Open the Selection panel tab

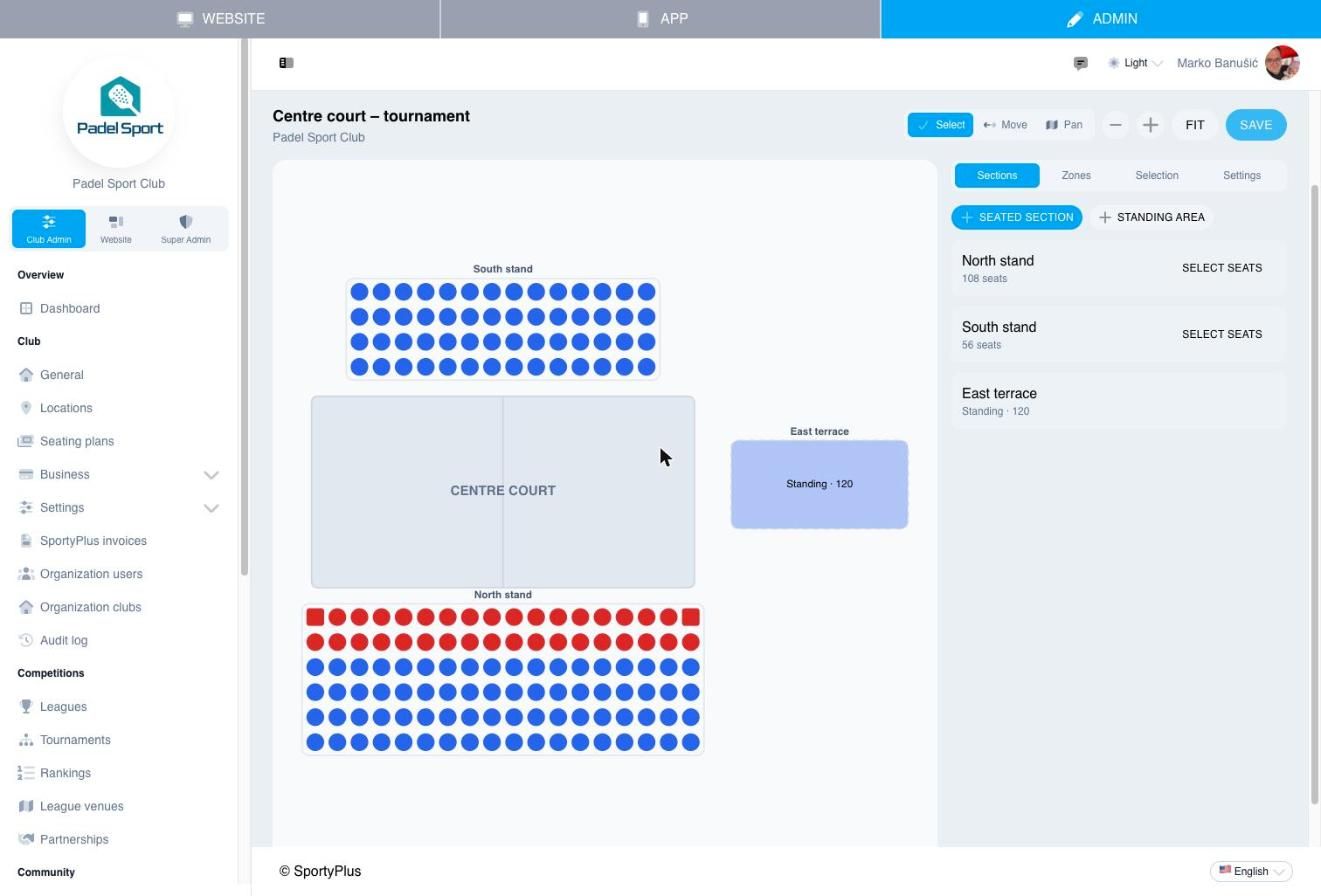click(x=1157, y=175)
